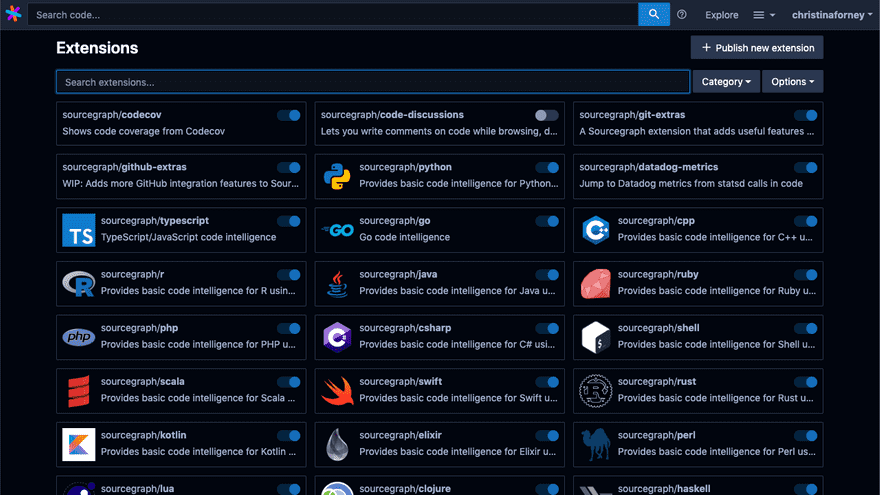This screenshot has height=495, width=880.
Task: Click the C++ hexagon logo
Action: point(595,230)
